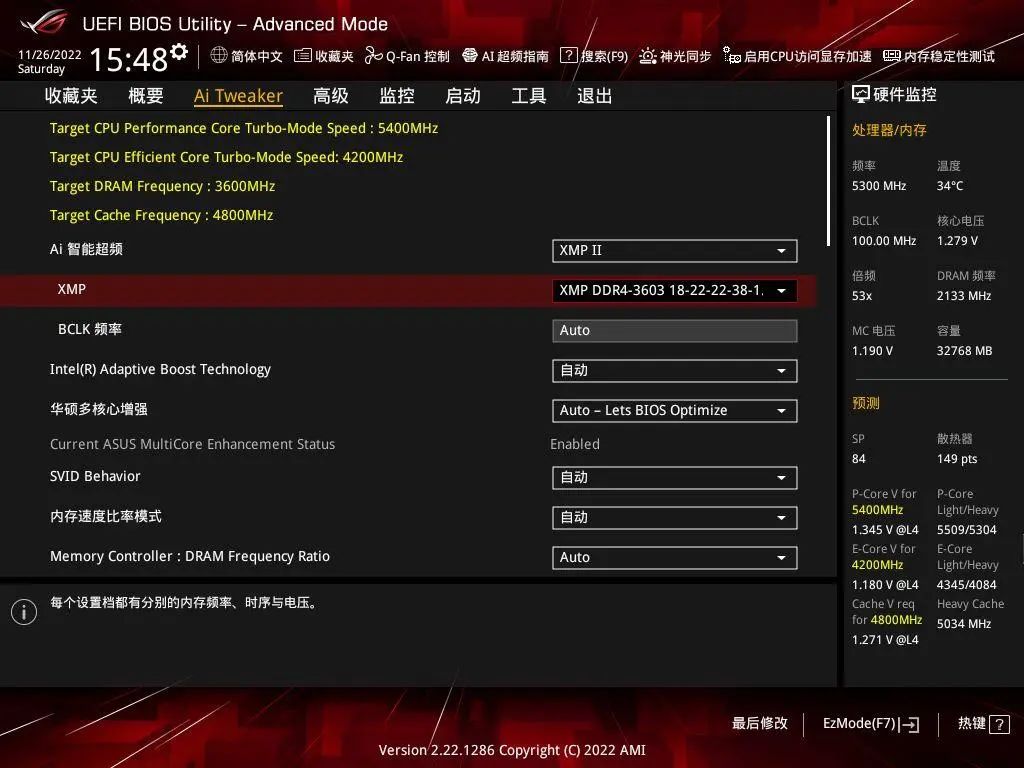
Task: Open AI 超频指南
Action: 505,56
